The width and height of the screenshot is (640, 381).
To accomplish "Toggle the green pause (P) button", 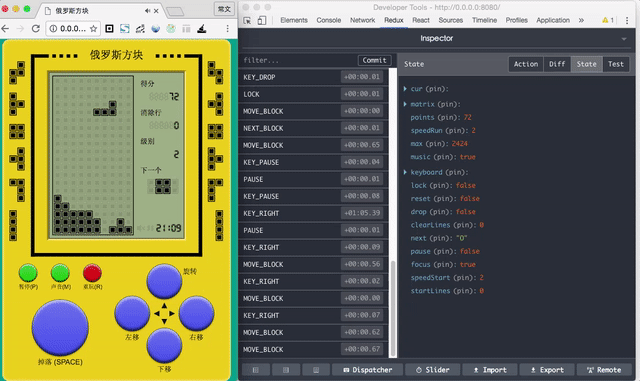I will pyautogui.click(x=28, y=273).
